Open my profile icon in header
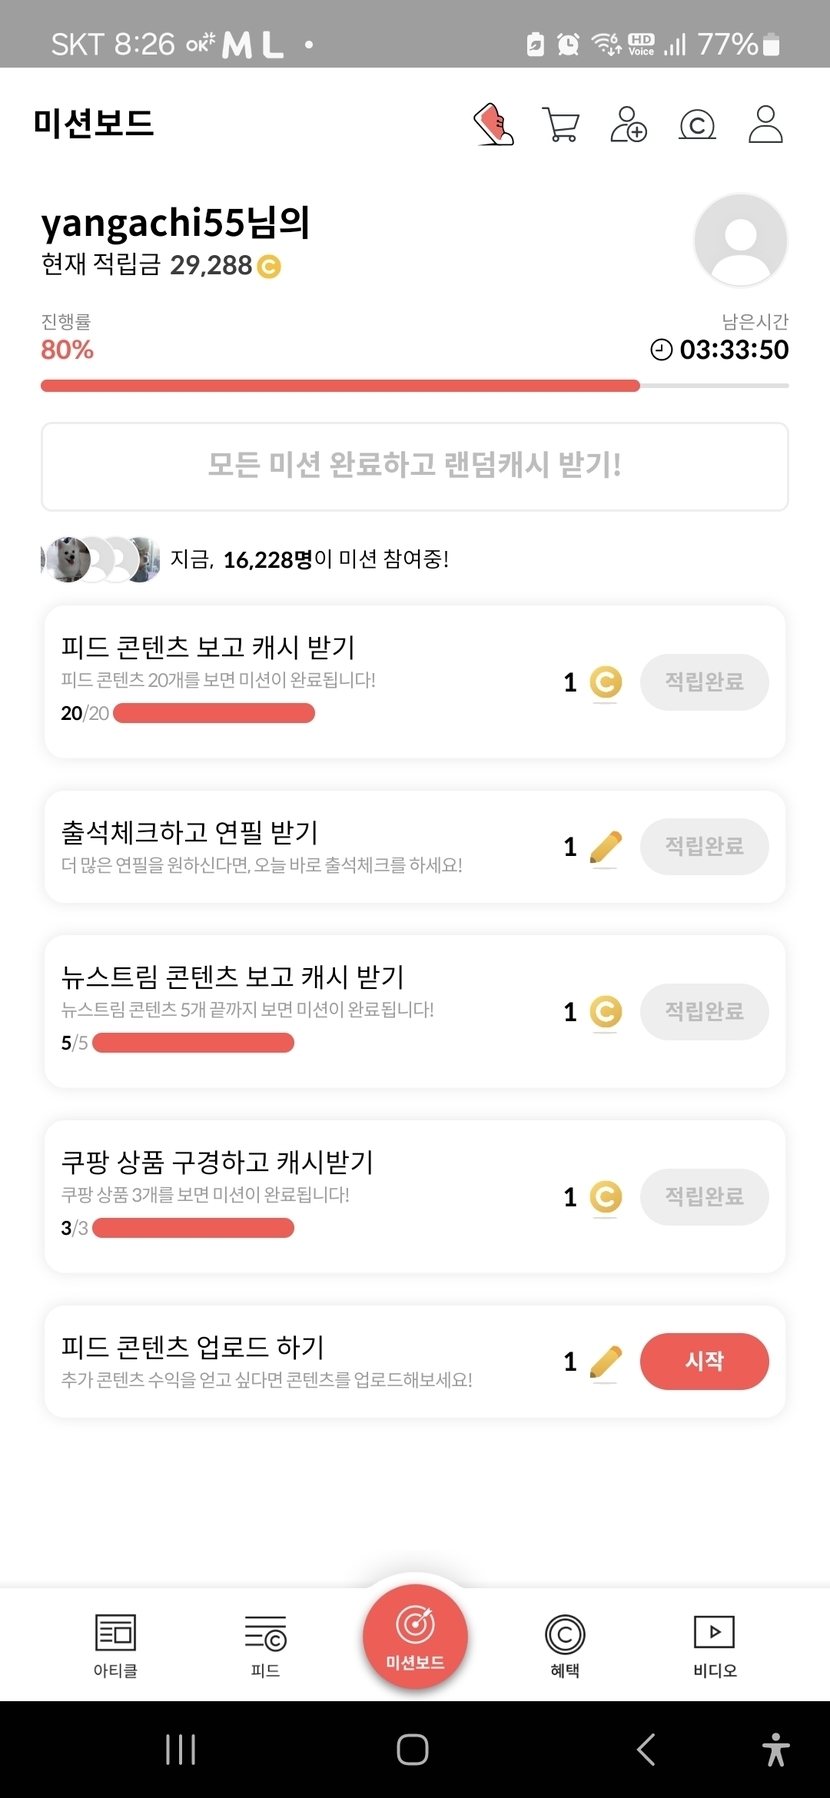The height and width of the screenshot is (1798, 830). pos(765,125)
